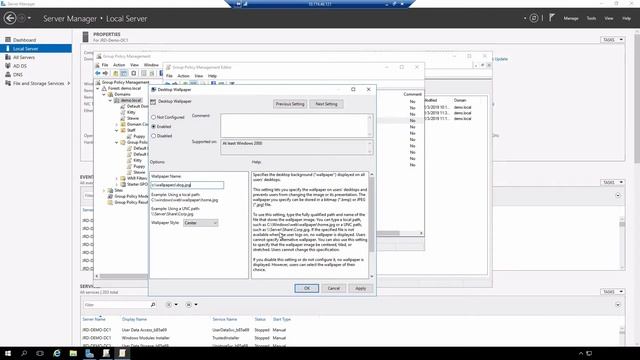Open View menu in Group Policy Editor
This screenshot has width=640, height=360.
[199, 76]
